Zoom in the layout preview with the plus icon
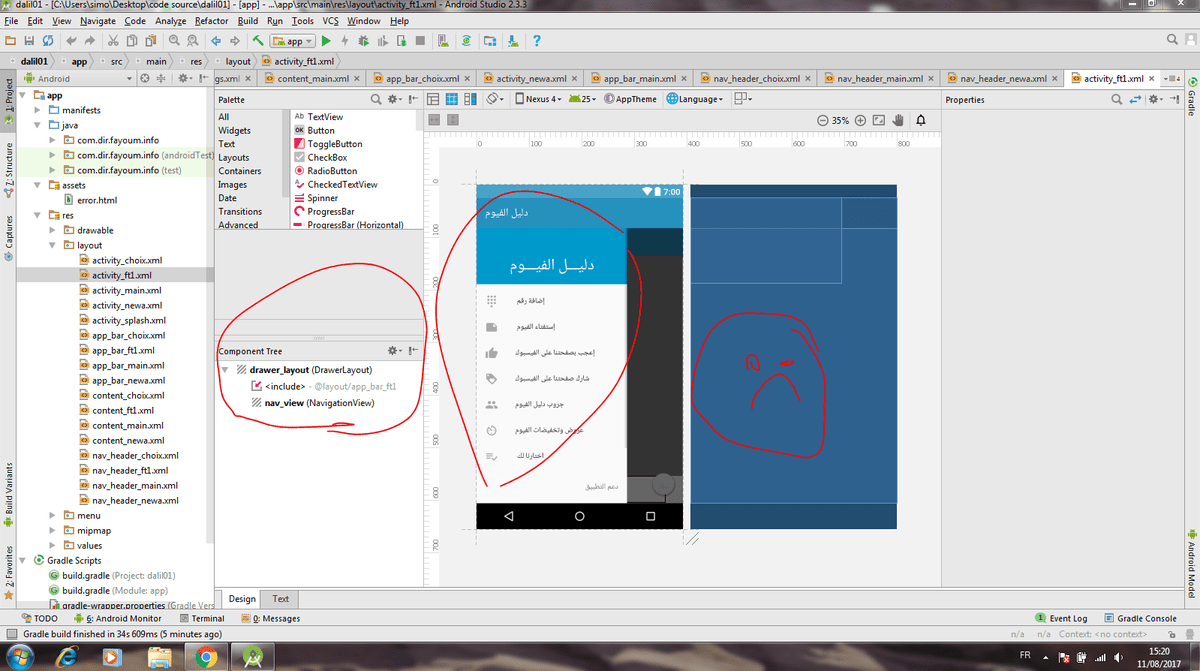 click(860, 120)
